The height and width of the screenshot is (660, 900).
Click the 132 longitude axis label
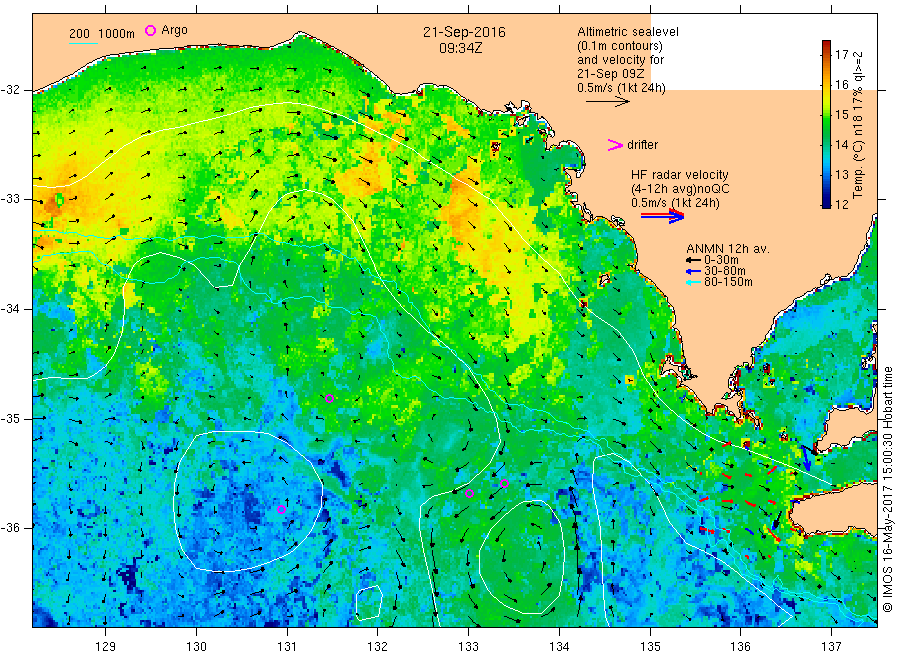(378, 647)
